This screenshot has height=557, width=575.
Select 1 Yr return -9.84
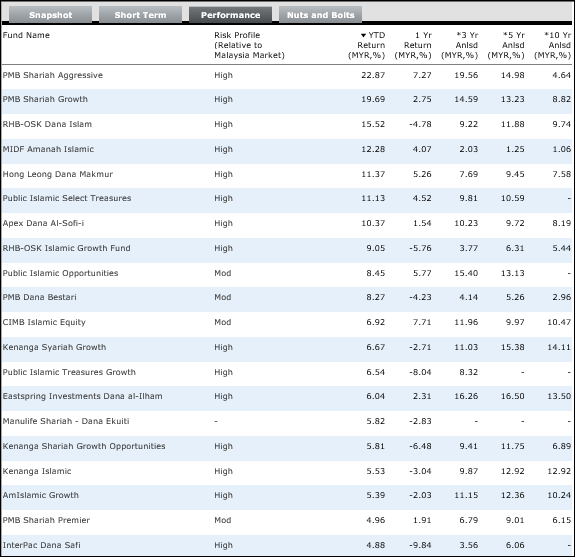[420, 545]
